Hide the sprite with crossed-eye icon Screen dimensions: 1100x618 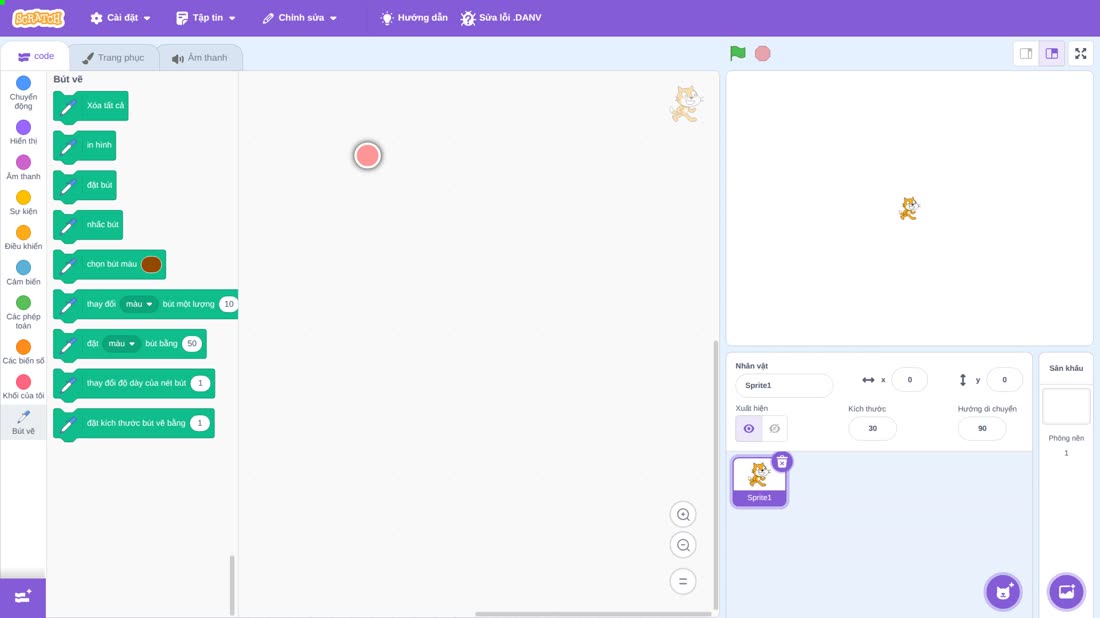(x=774, y=429)
